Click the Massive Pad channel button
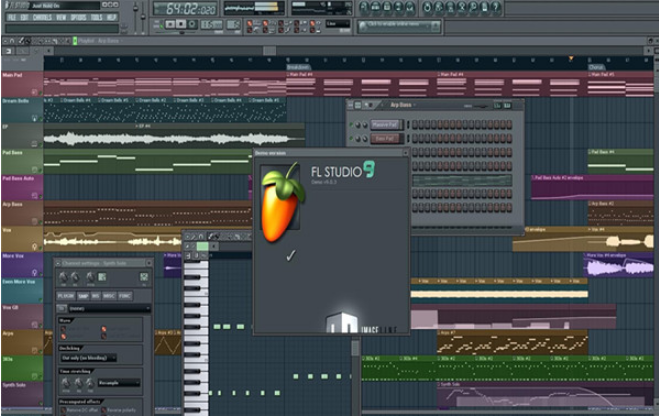 [385, 125]
